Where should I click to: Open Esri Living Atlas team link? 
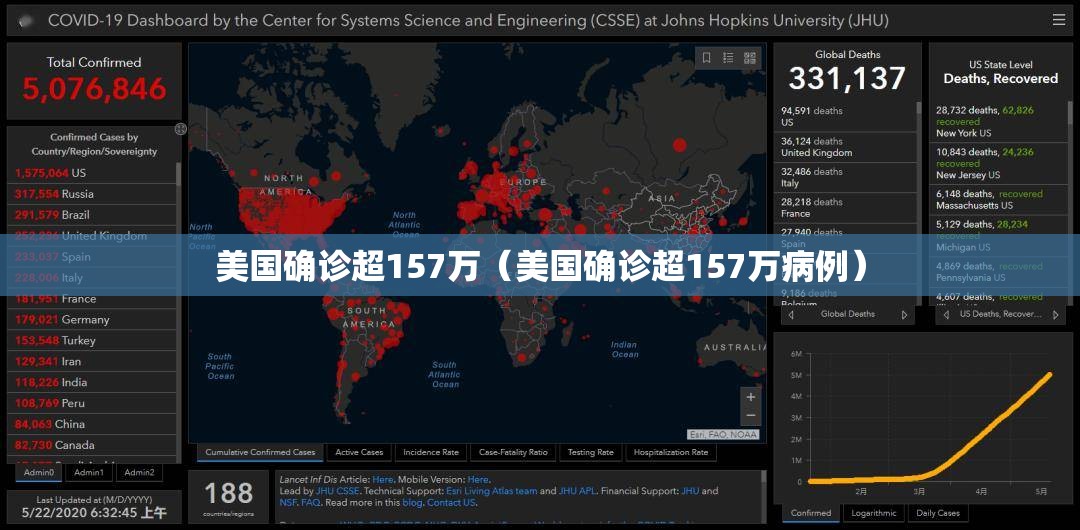pyautogui.click(x=492, y=491)
